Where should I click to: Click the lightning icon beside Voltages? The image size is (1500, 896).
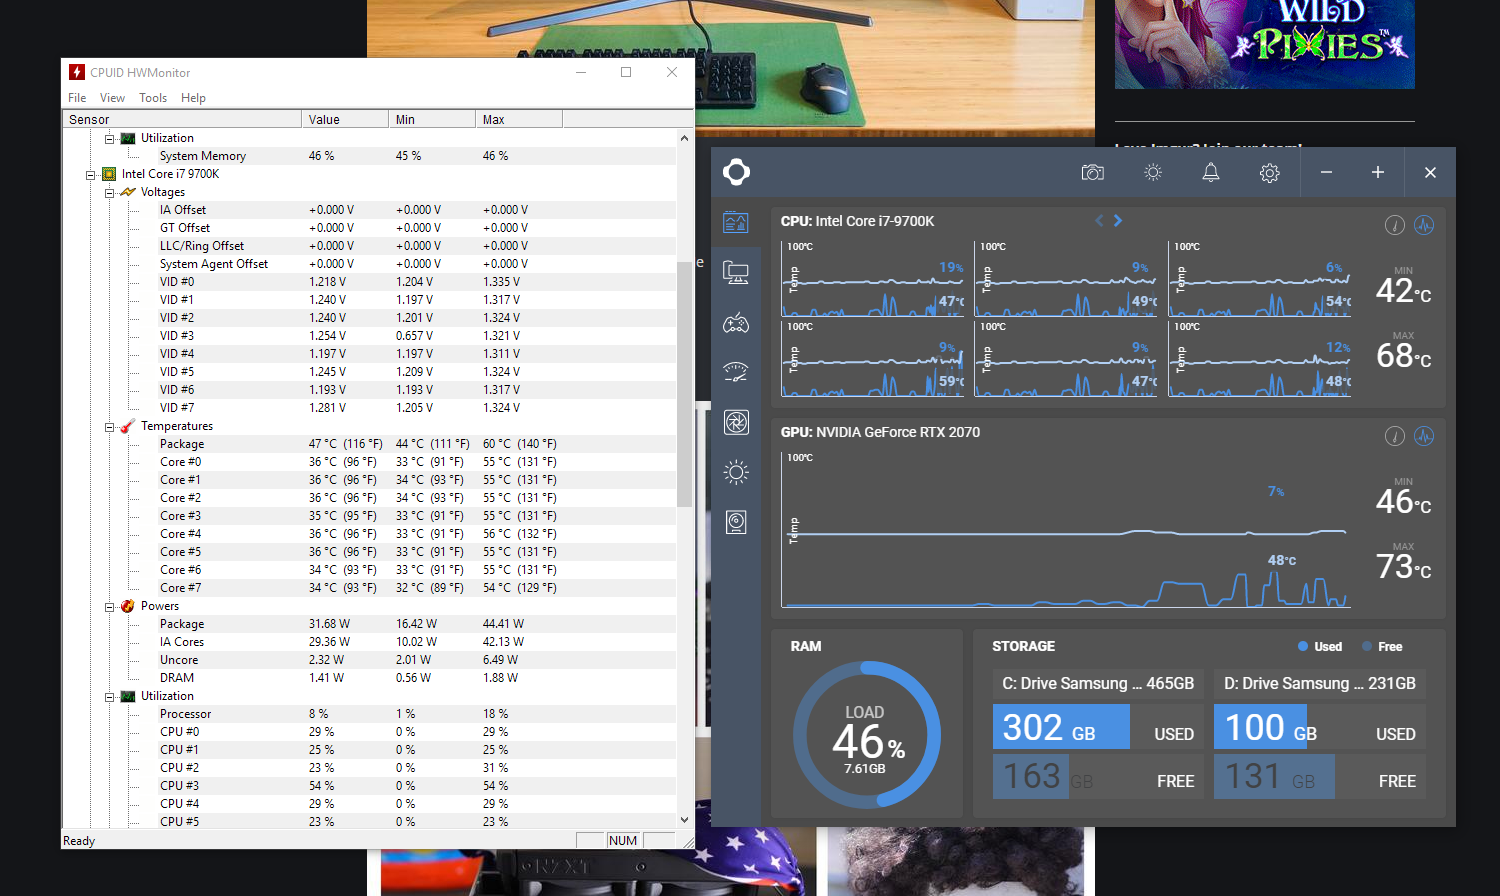pyautogui.click(x=128, y=192)
